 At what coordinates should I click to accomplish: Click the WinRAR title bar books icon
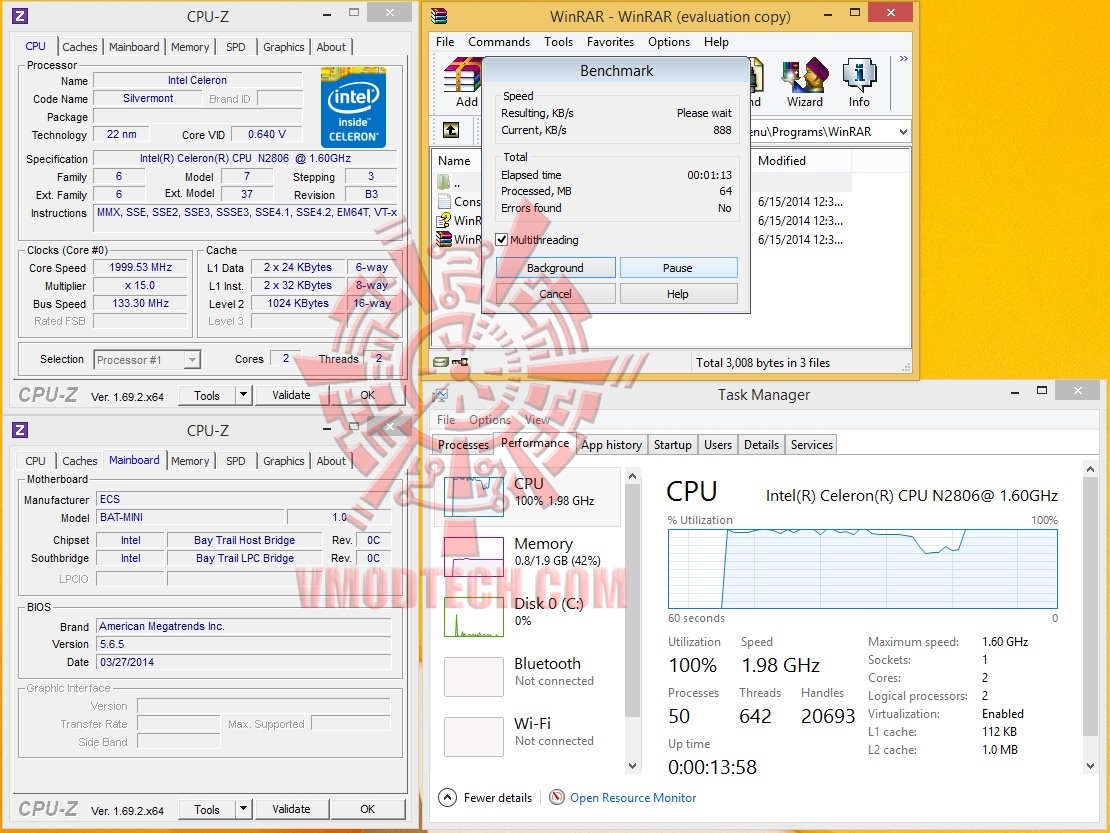(x=439, y=16)
